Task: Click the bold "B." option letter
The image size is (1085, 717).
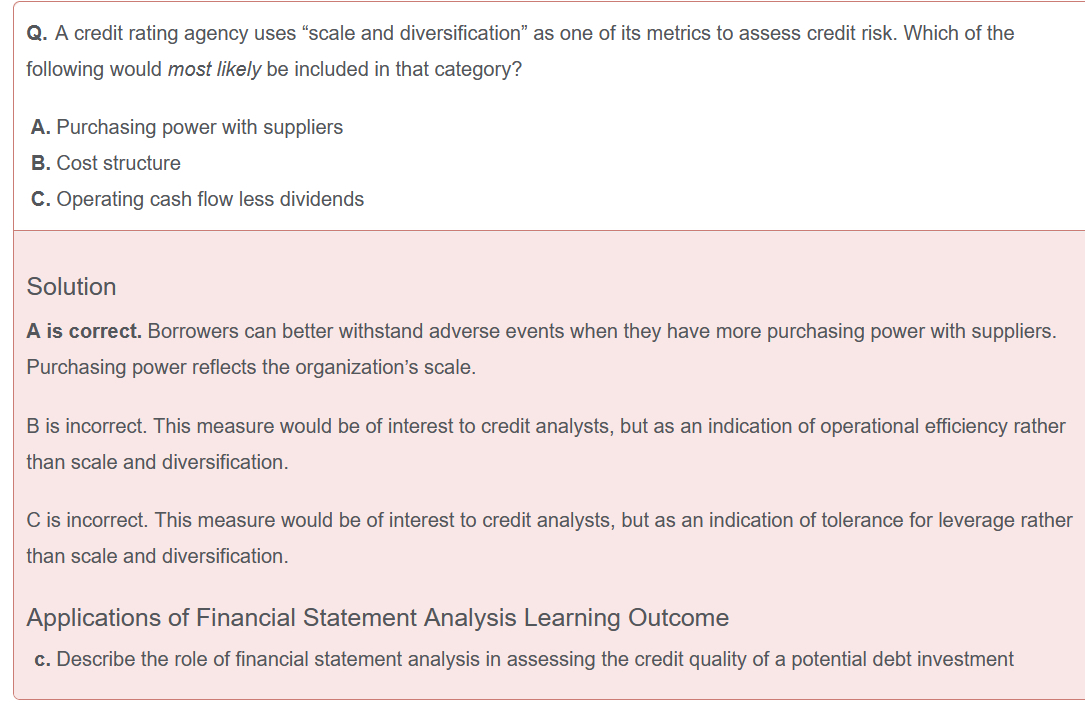Action: 41,164
